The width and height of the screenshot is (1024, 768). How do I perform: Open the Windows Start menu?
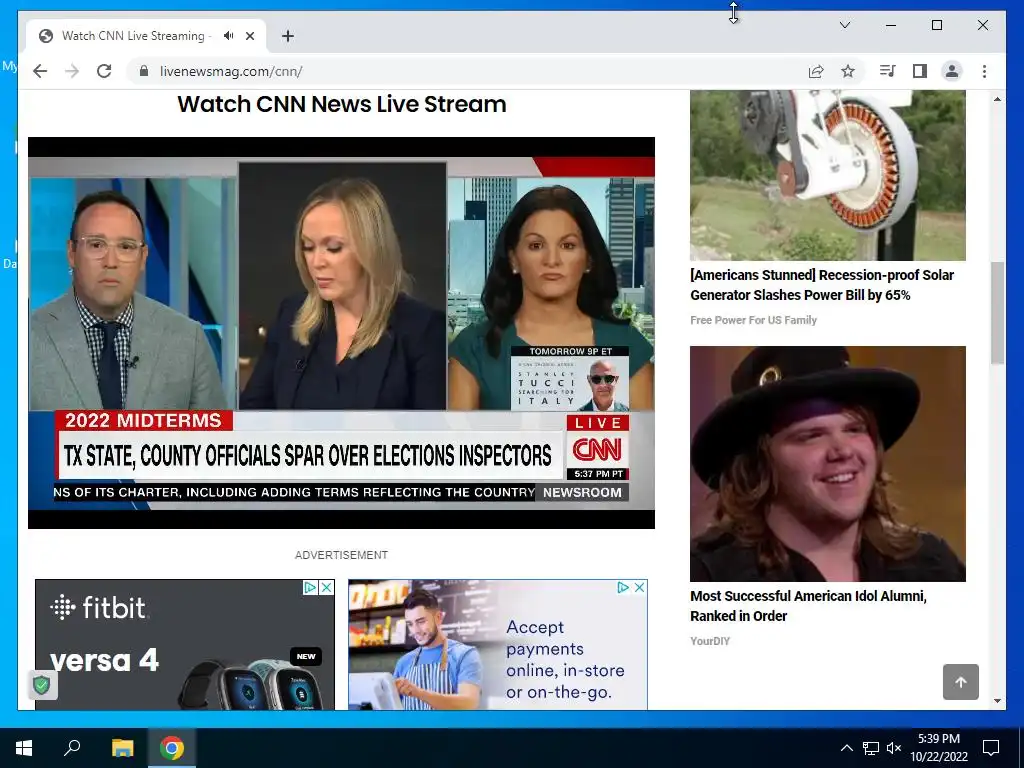[x=24, y=748]
